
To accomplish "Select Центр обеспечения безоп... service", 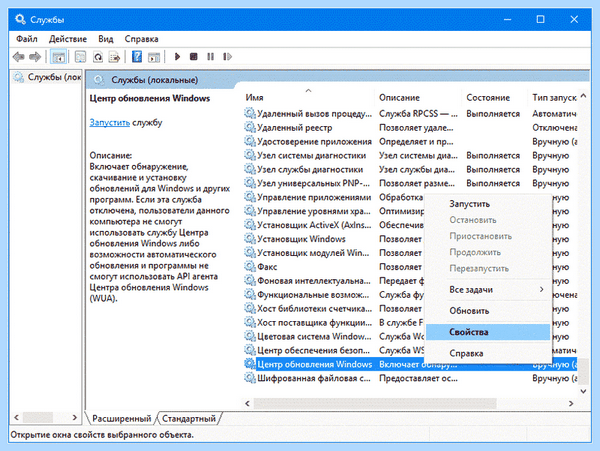I will pyautogui.click(x=334, y=350).
